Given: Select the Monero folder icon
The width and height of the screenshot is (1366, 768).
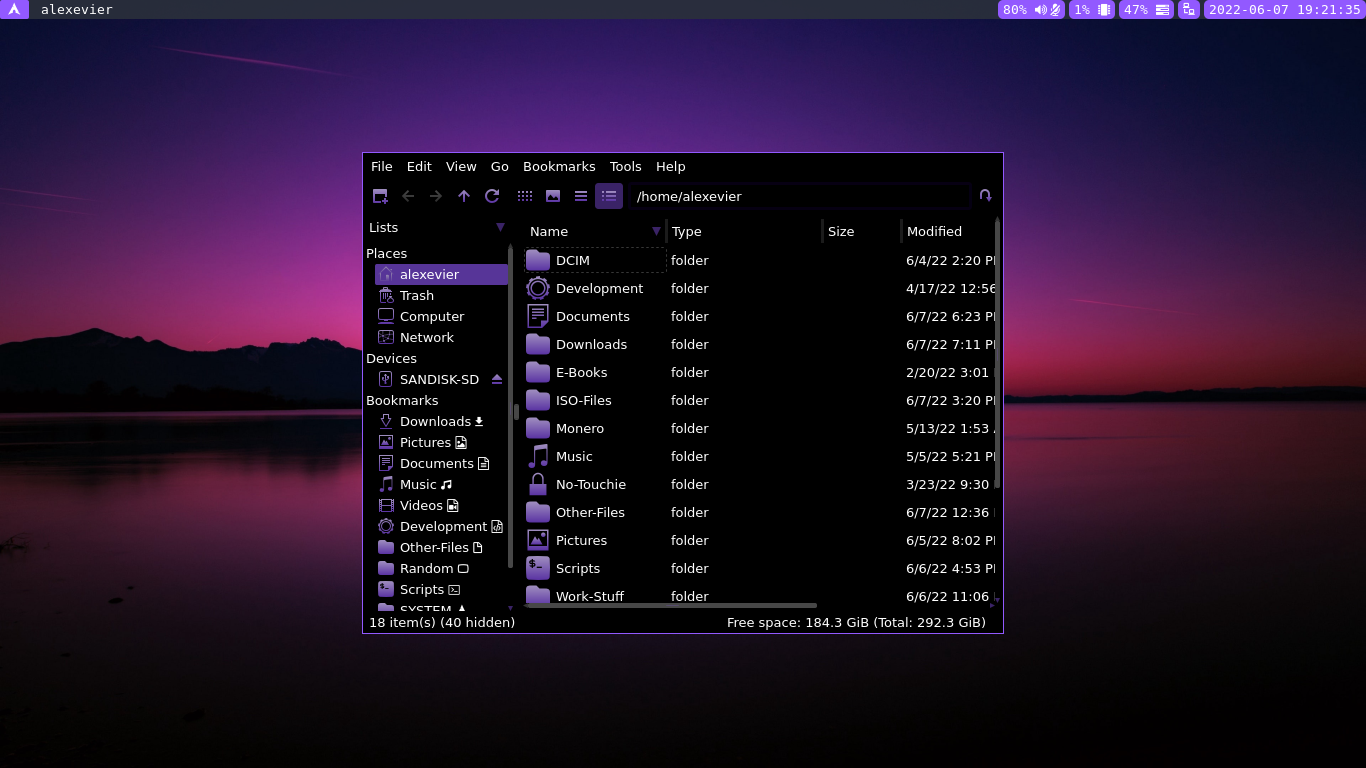Looking at the screenshot, I should (x=538, y=428).
